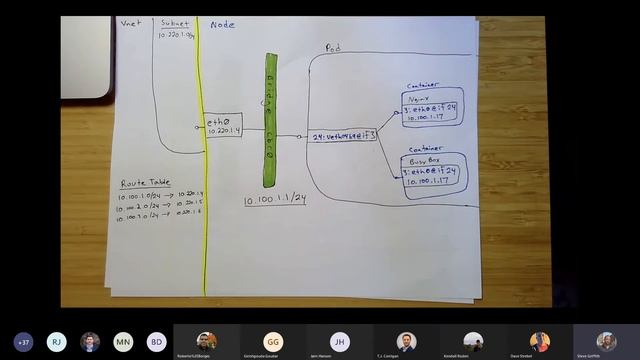Viewport: 640px width, 360px height.
Task: Click the eth0 10.220.1.4 box in drawing
Action: click(223, 125)
